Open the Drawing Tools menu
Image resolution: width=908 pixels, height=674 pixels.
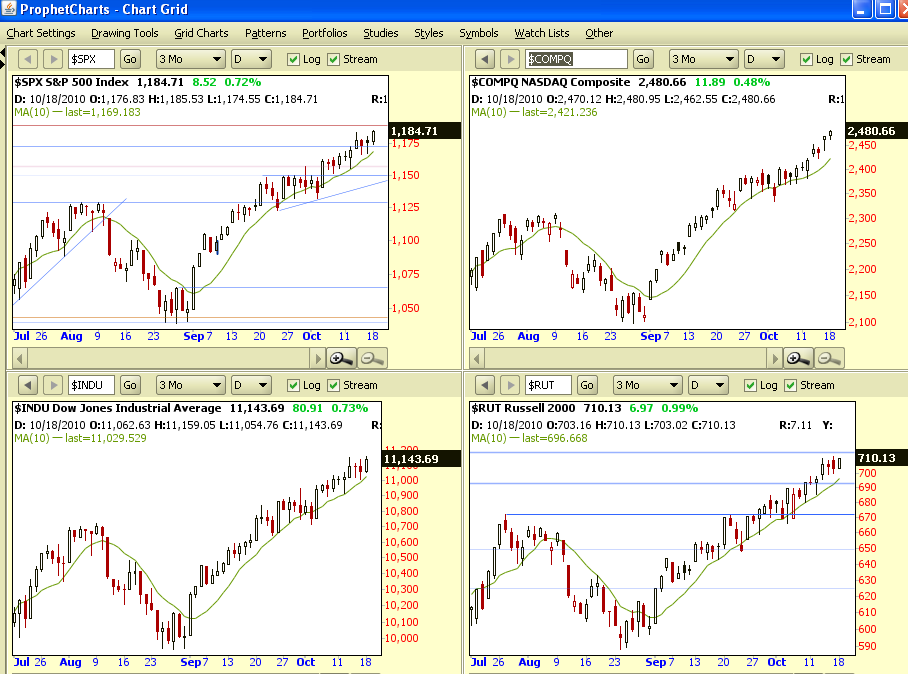click(125, 33)
